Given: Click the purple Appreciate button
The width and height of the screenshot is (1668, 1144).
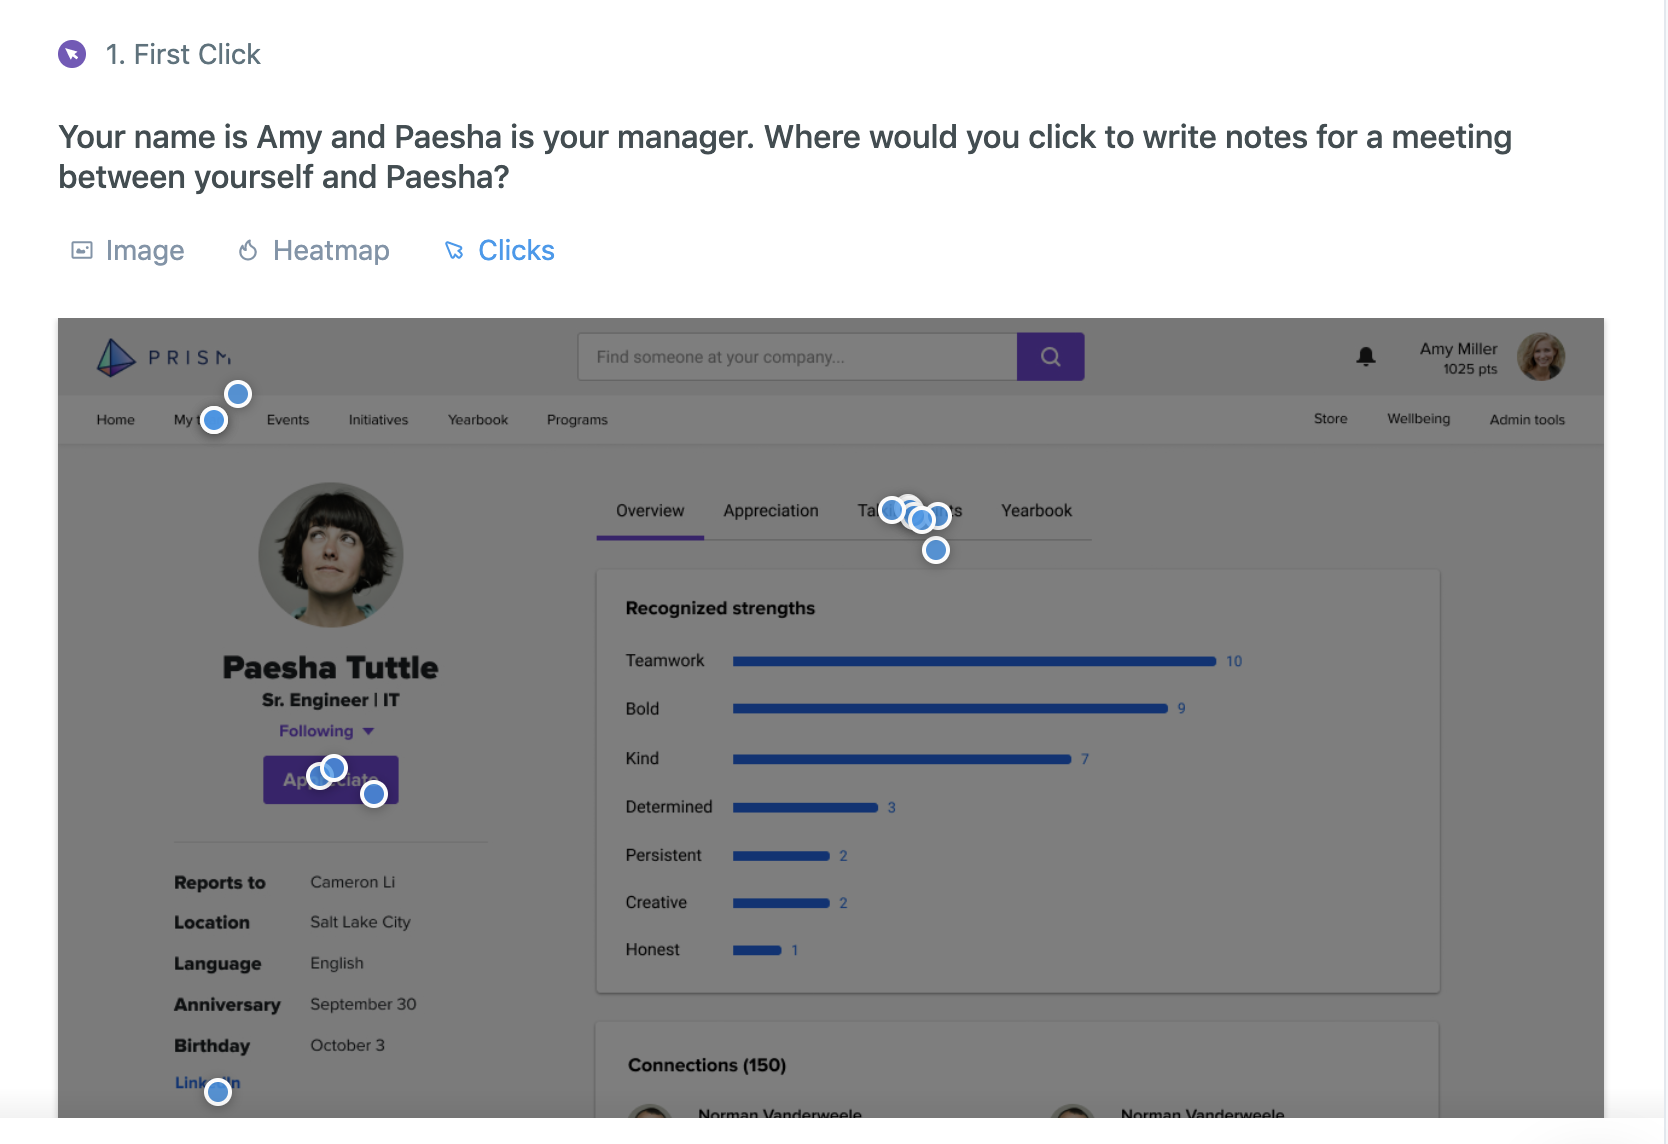Looking at the screenshot, I should (331, 780).
